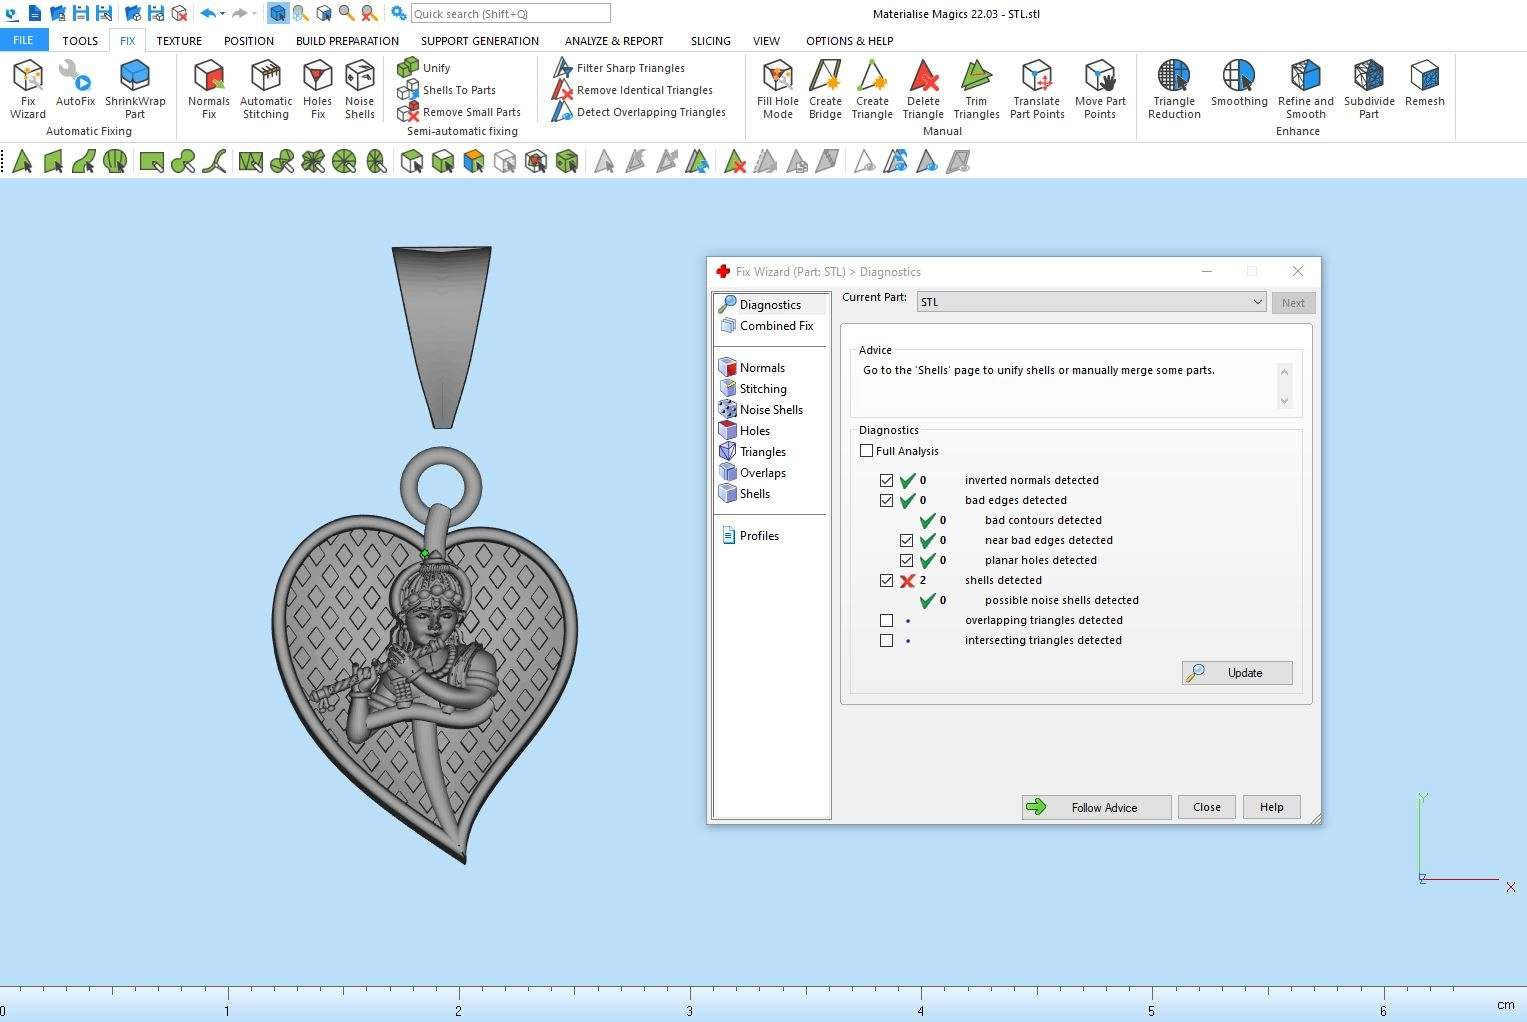Open the undo history dropdown arrow
This screenshot has width=1527, height=1022.
point(223,14)
